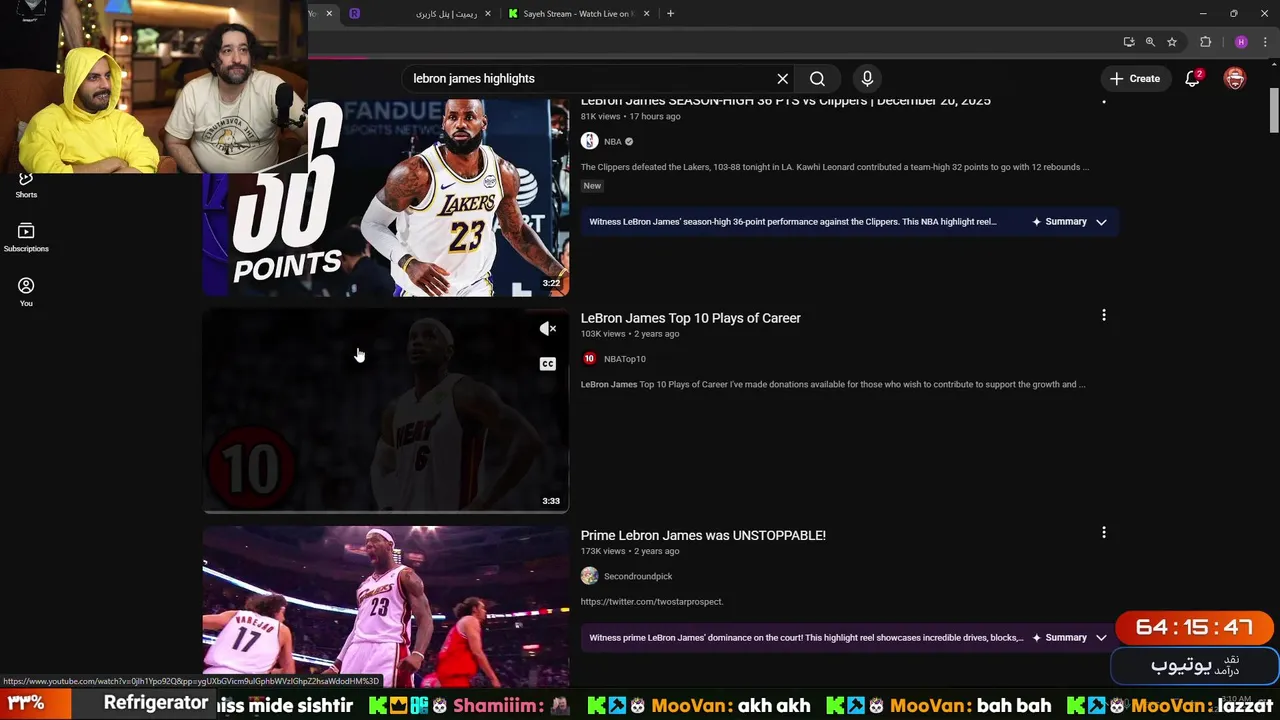
Task: Open more options for Top 10 Plays of Career
Action: 1104,315
